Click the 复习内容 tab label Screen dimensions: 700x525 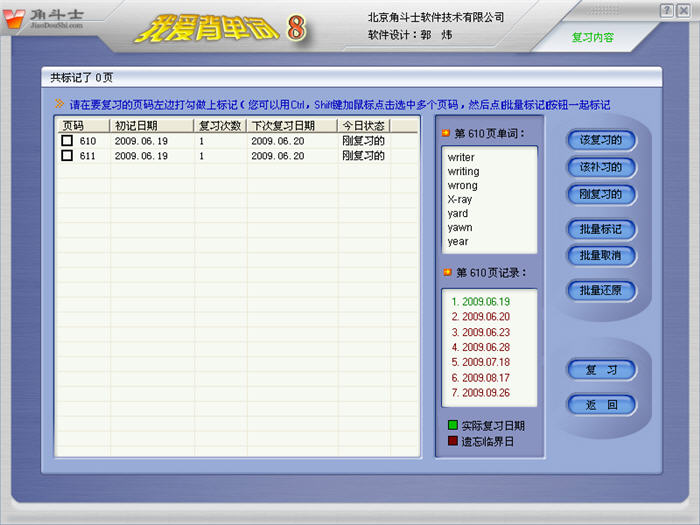[593, 38]
